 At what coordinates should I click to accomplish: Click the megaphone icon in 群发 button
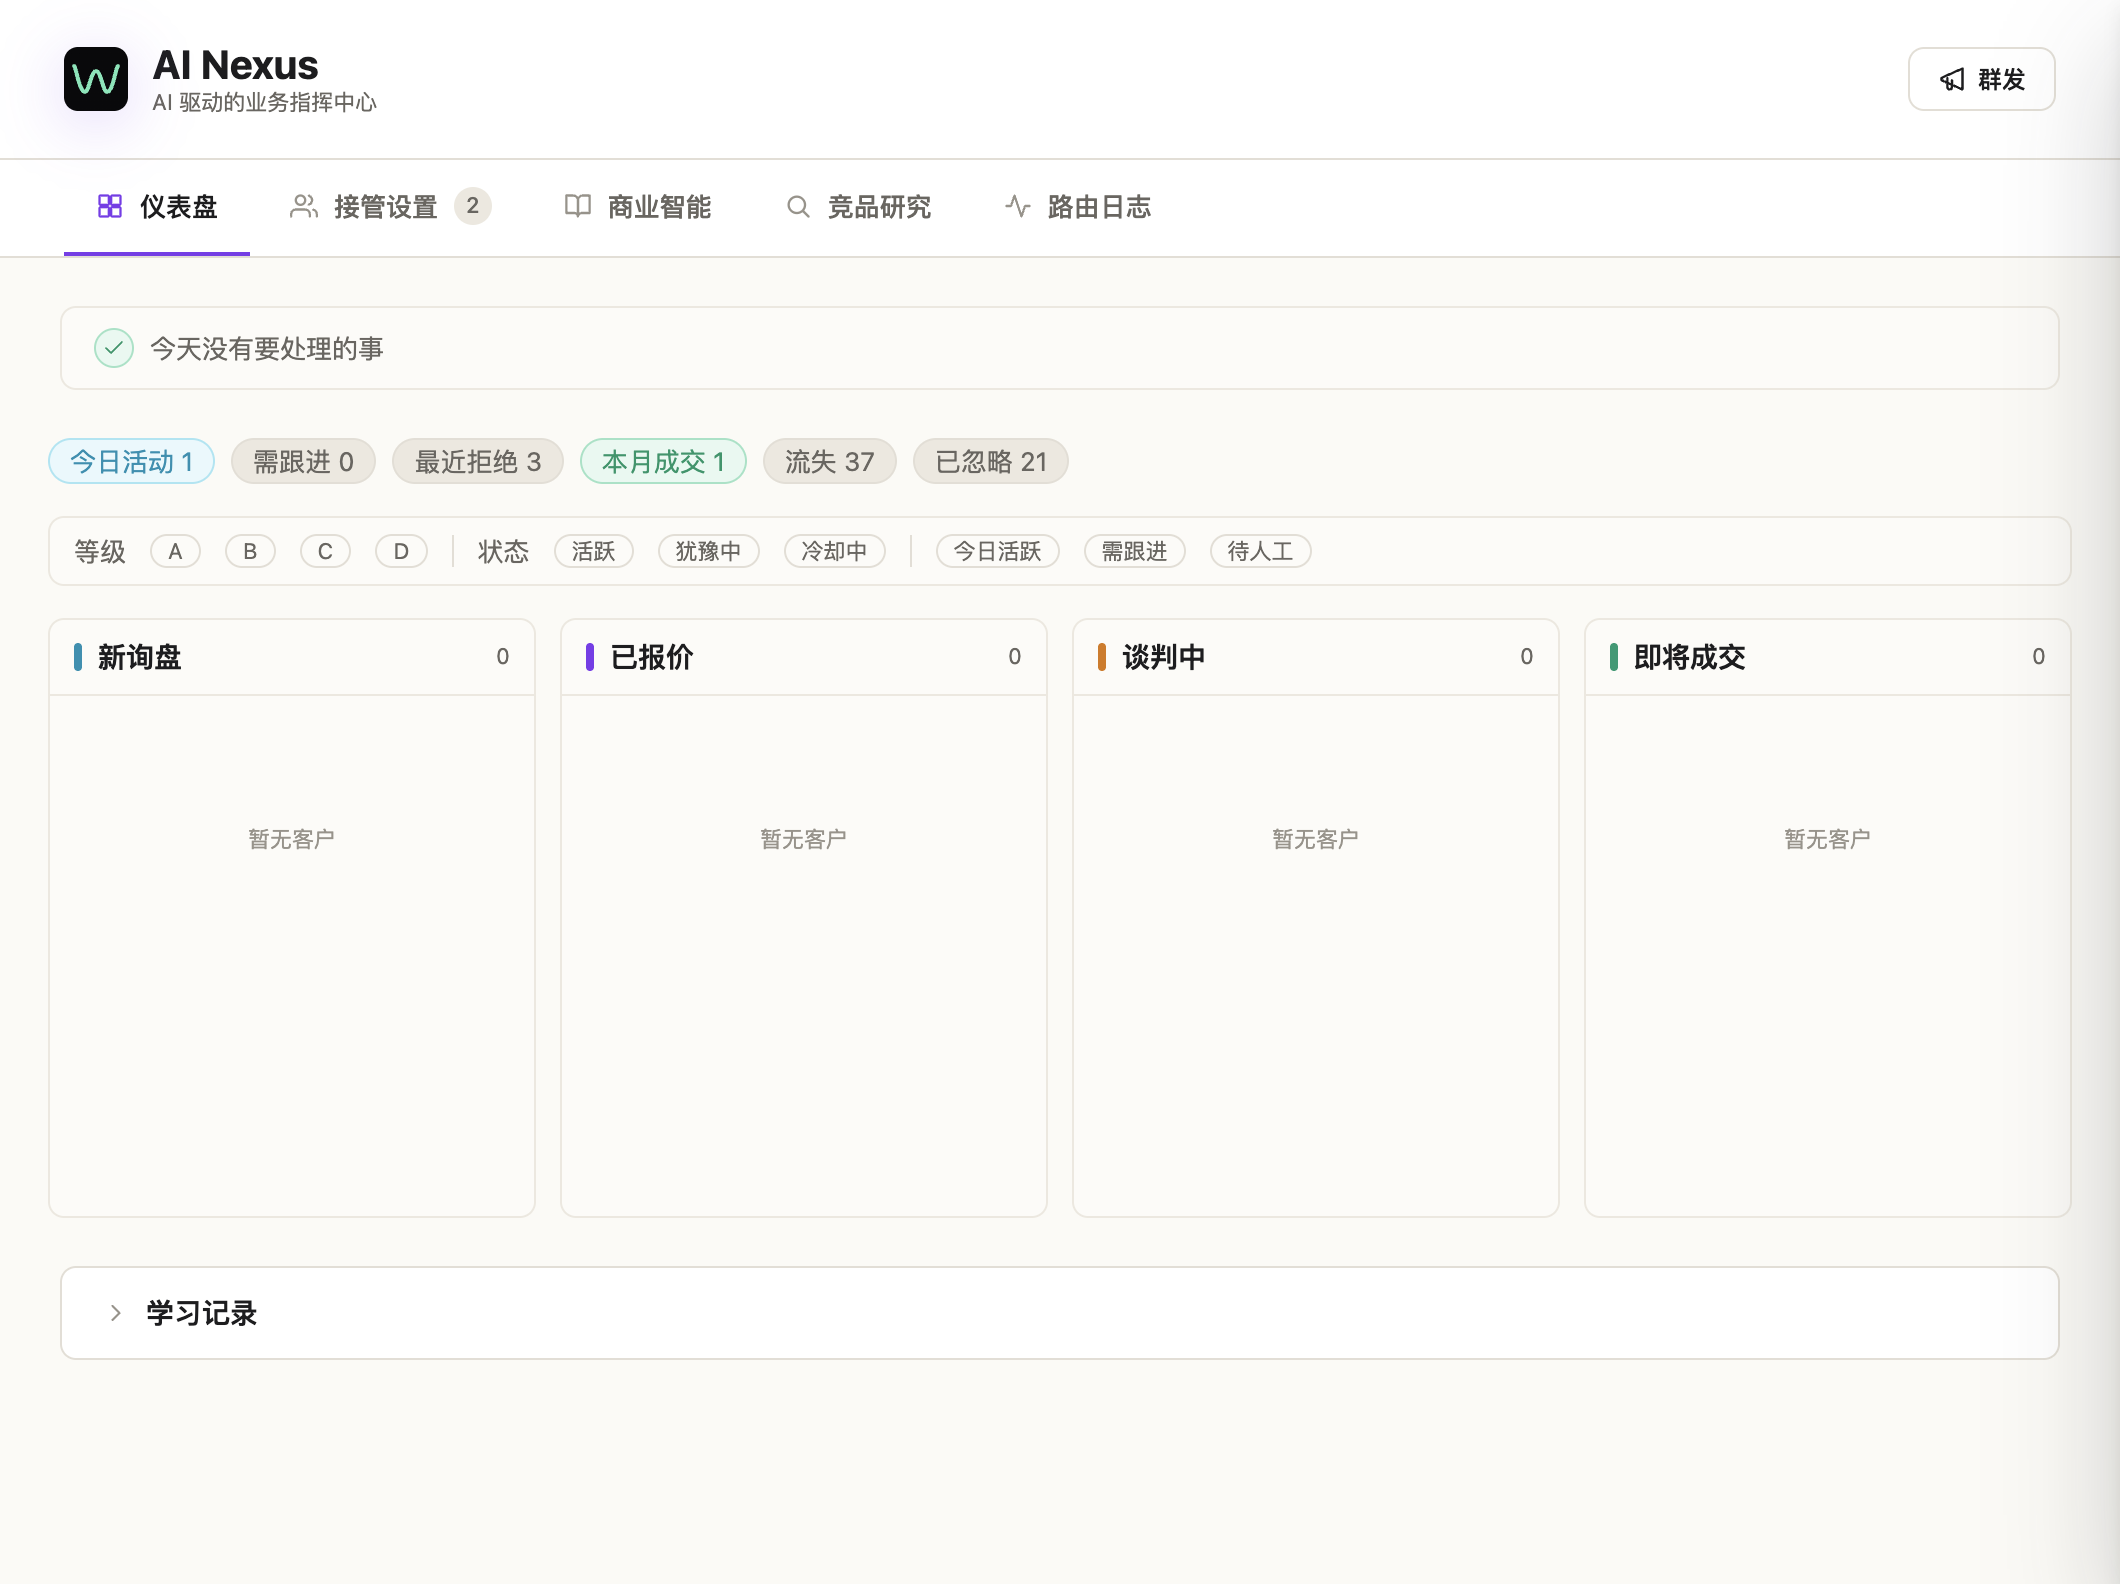[x=1952, y=79]
